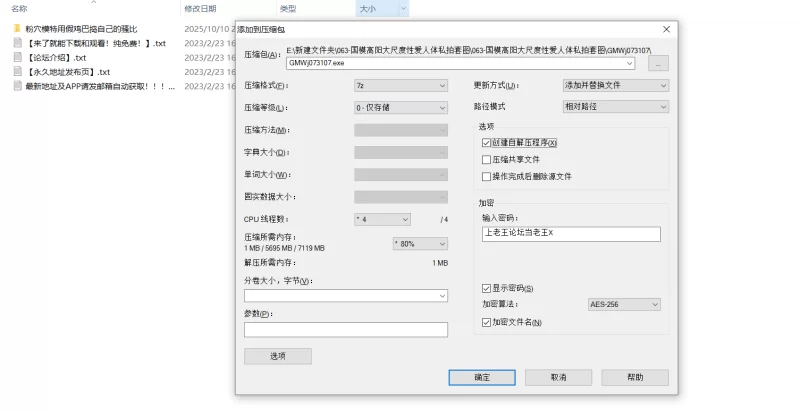Image resolution: width=800 pixels, height=410 pixels.
Task: Check 操作完成后删除源文件 option
Action: pos(486,176)
